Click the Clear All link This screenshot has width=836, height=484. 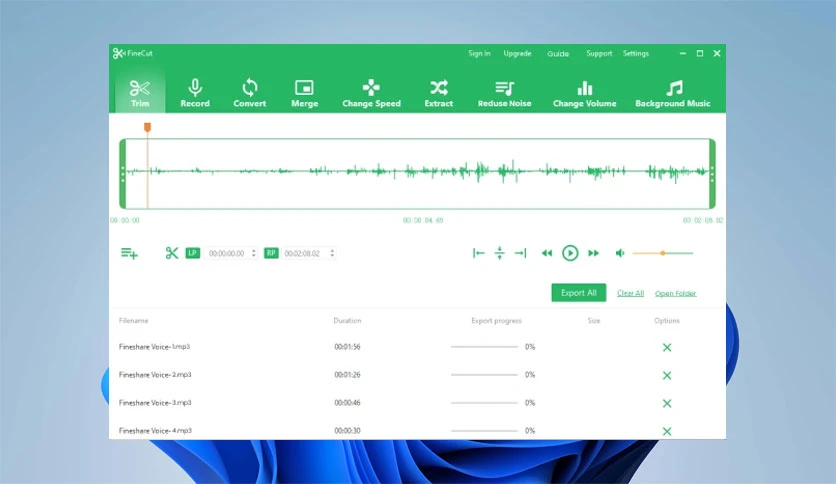(630, 293)
